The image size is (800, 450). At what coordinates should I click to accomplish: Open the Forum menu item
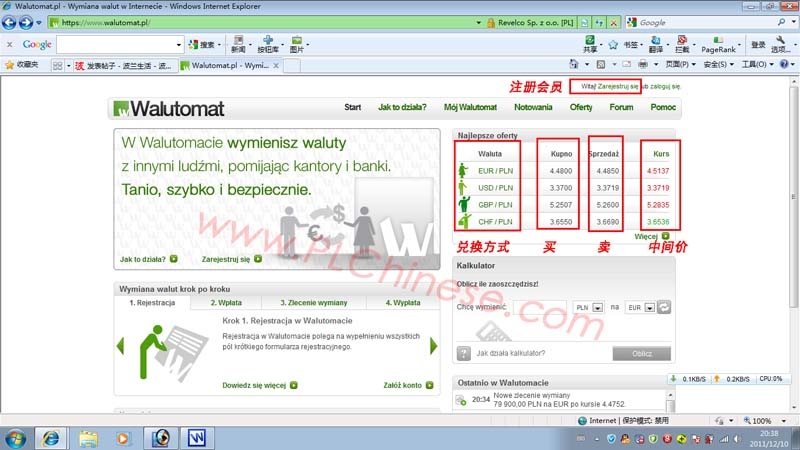click(x=621, y=107)
